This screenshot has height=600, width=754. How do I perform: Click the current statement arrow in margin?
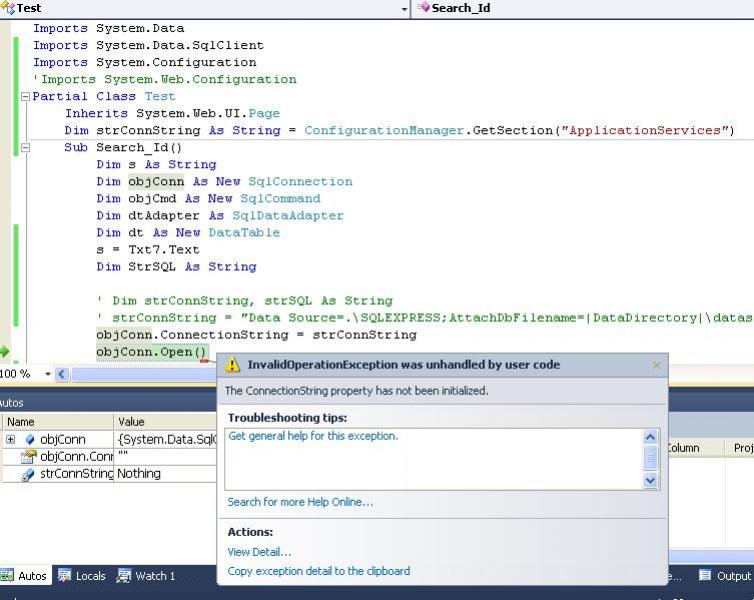coord(5,351)
